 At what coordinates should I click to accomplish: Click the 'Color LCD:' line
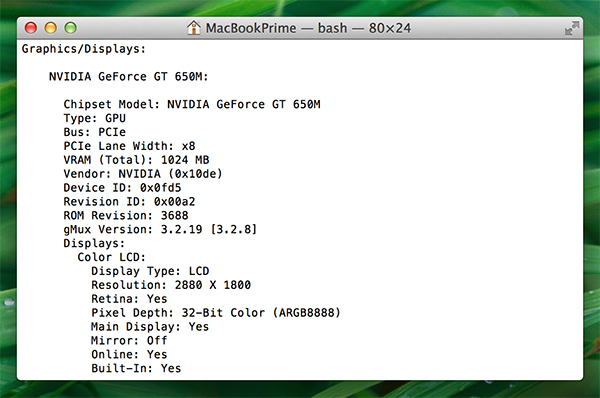pyautogui.click(x=111, y=257)
